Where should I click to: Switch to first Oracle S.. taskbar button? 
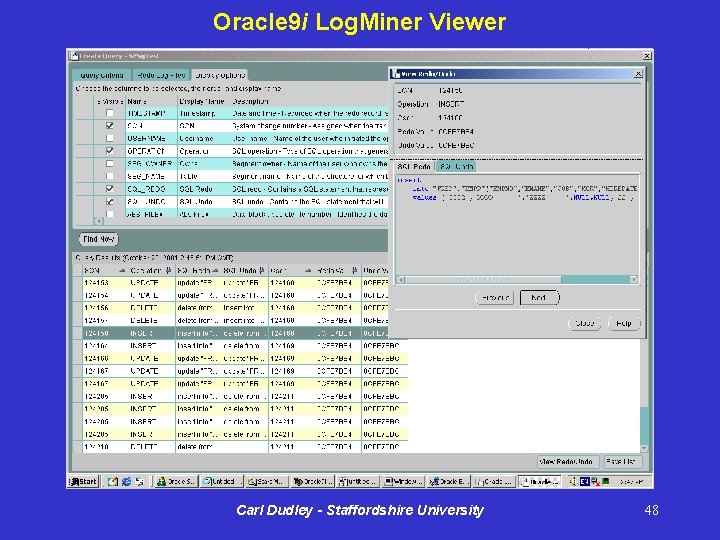pyautogui.click(x=176, y=481)
